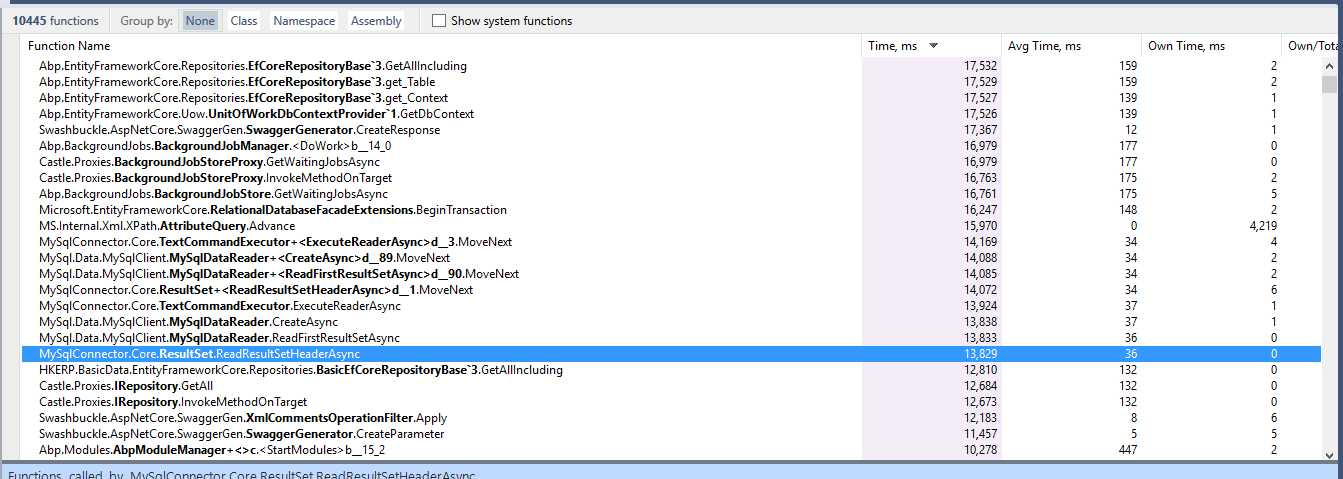The width and height of the screenshot is (1343, 479).
Task: Click the 447 average time value
Action: [x=1127, y=450]
